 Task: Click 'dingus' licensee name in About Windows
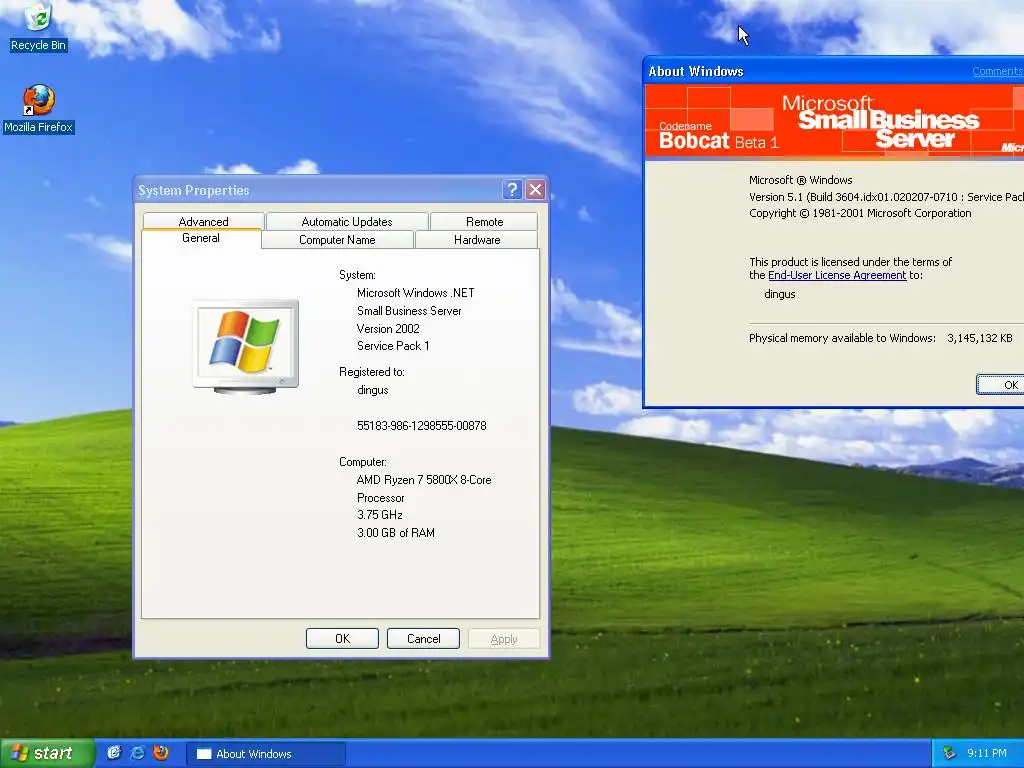780,295
